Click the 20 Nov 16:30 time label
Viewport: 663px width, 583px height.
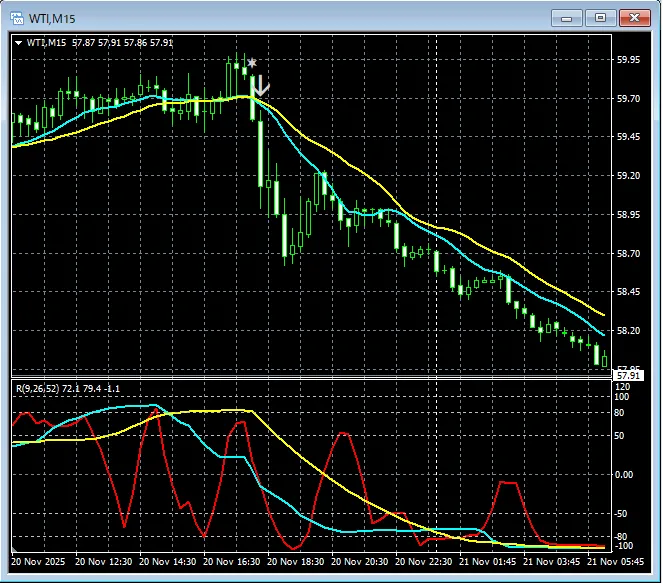point(232,562)
